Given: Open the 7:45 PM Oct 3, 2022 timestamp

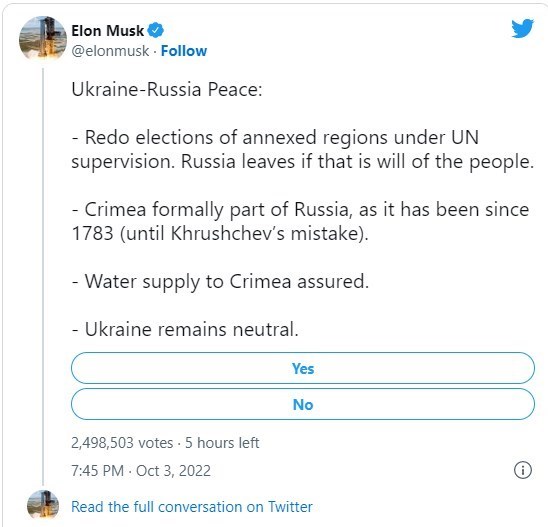Looking at the screenshot, I should (x=141, y=471).
